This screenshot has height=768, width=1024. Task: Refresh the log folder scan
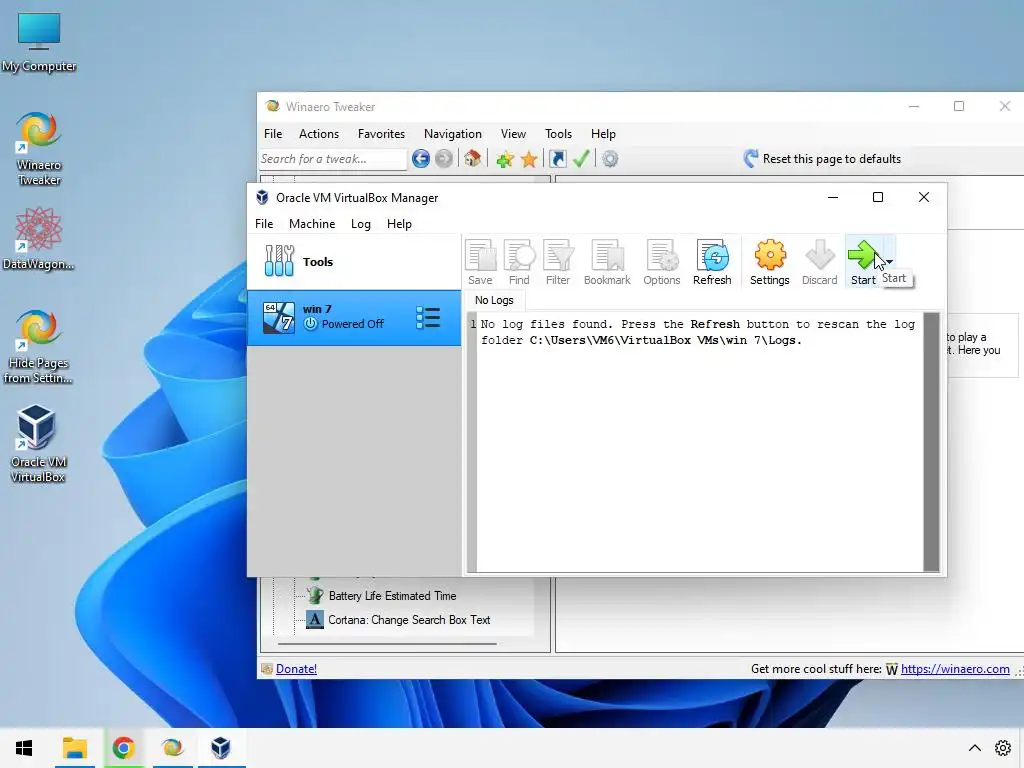pyautogui.click(x=712, y=262)
